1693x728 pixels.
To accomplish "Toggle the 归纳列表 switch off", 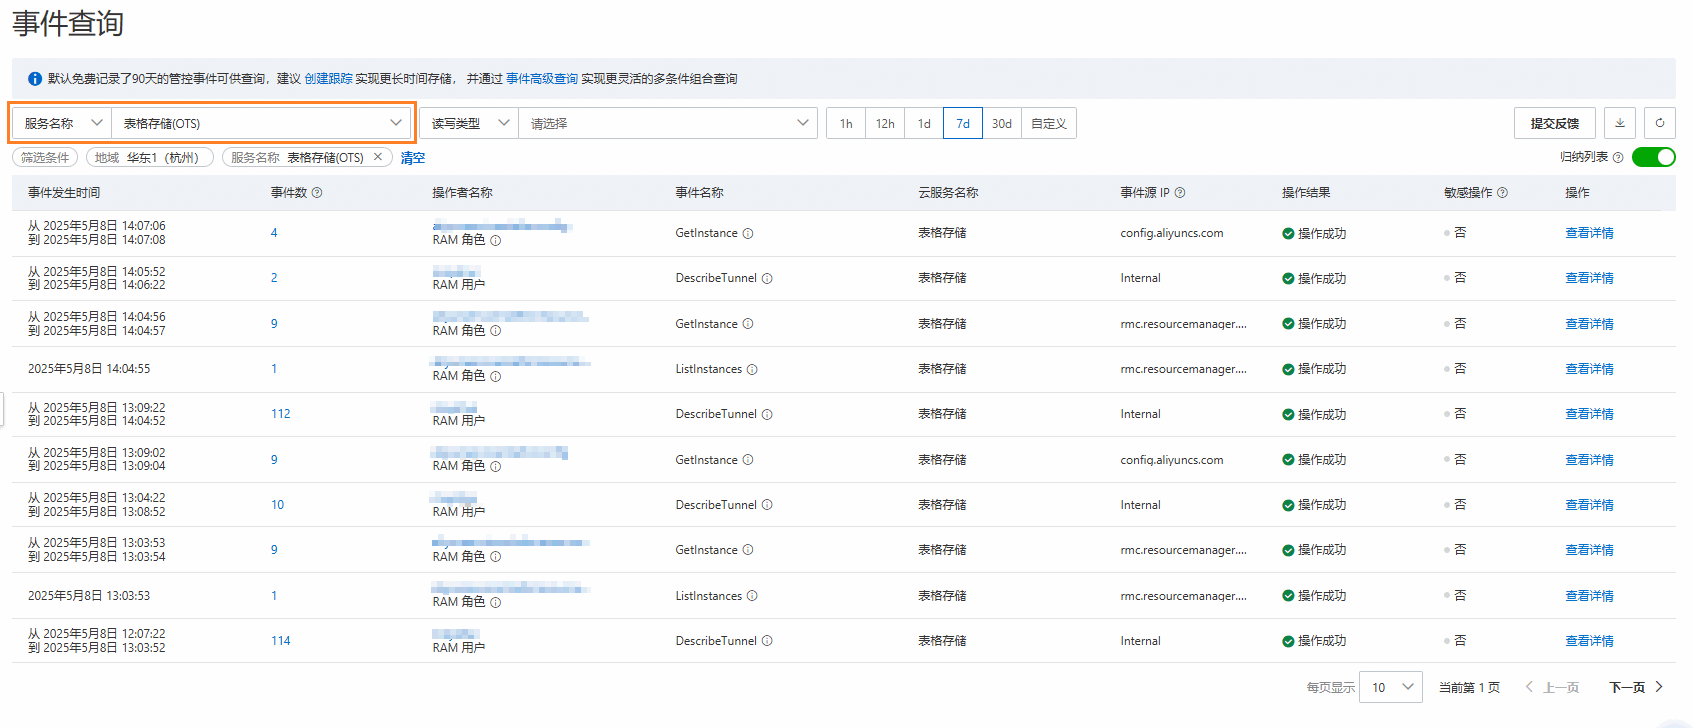I will 1654,157.
